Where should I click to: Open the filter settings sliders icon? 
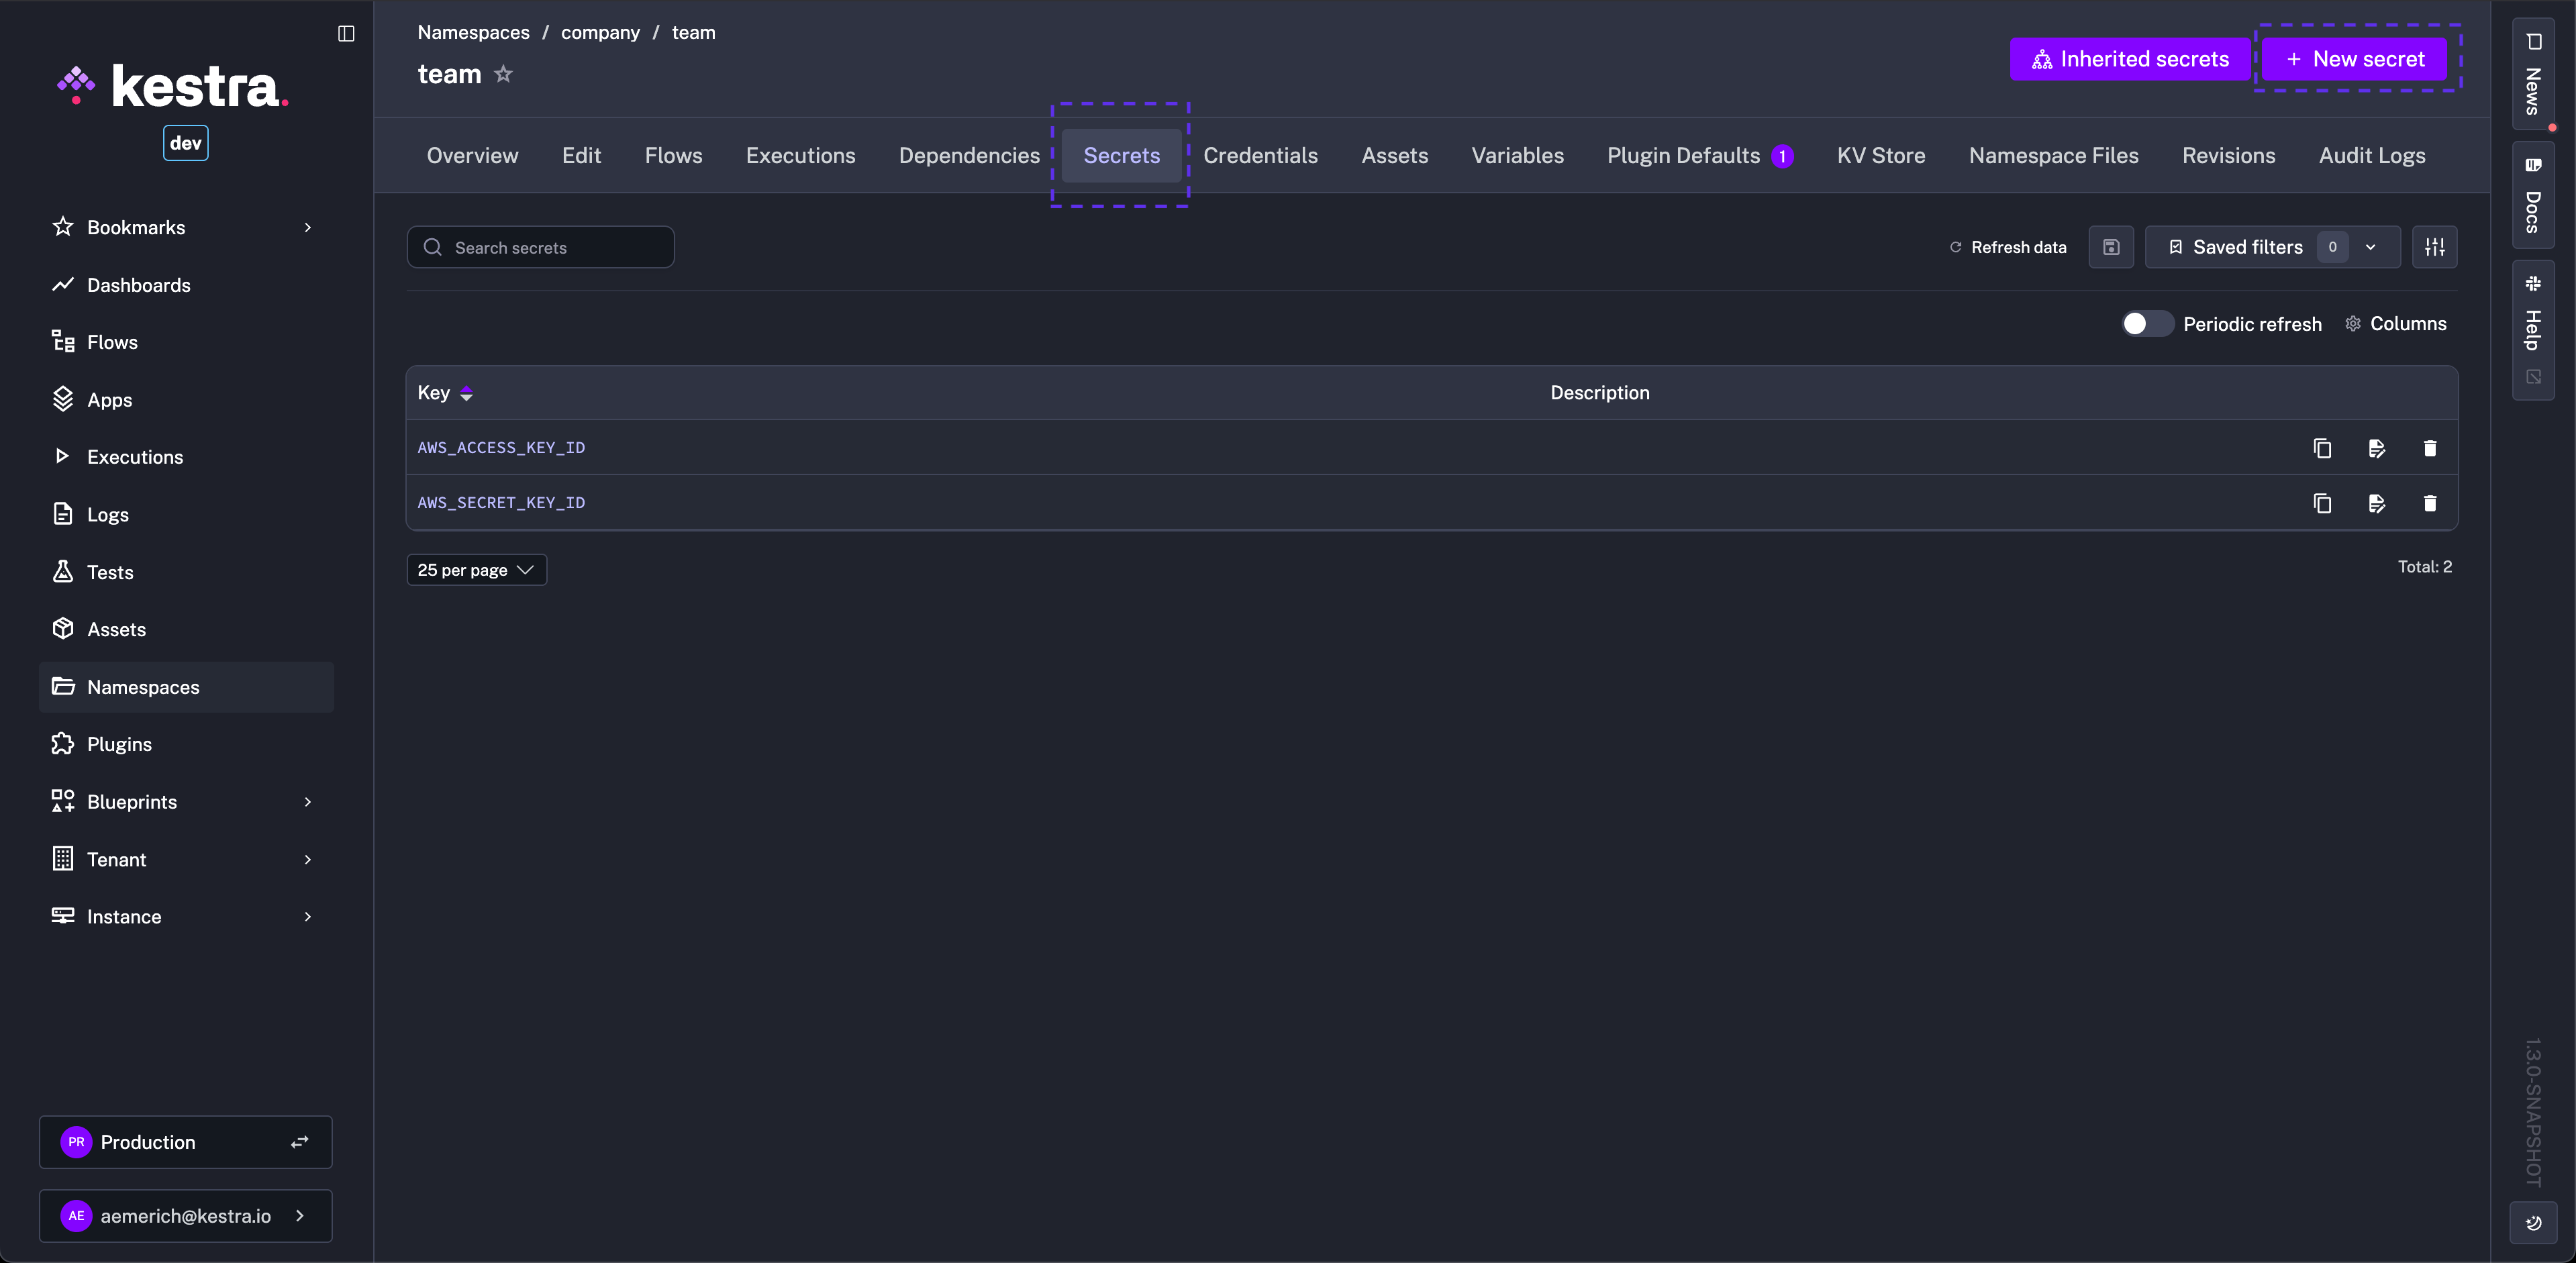(x=2435, y=247)
